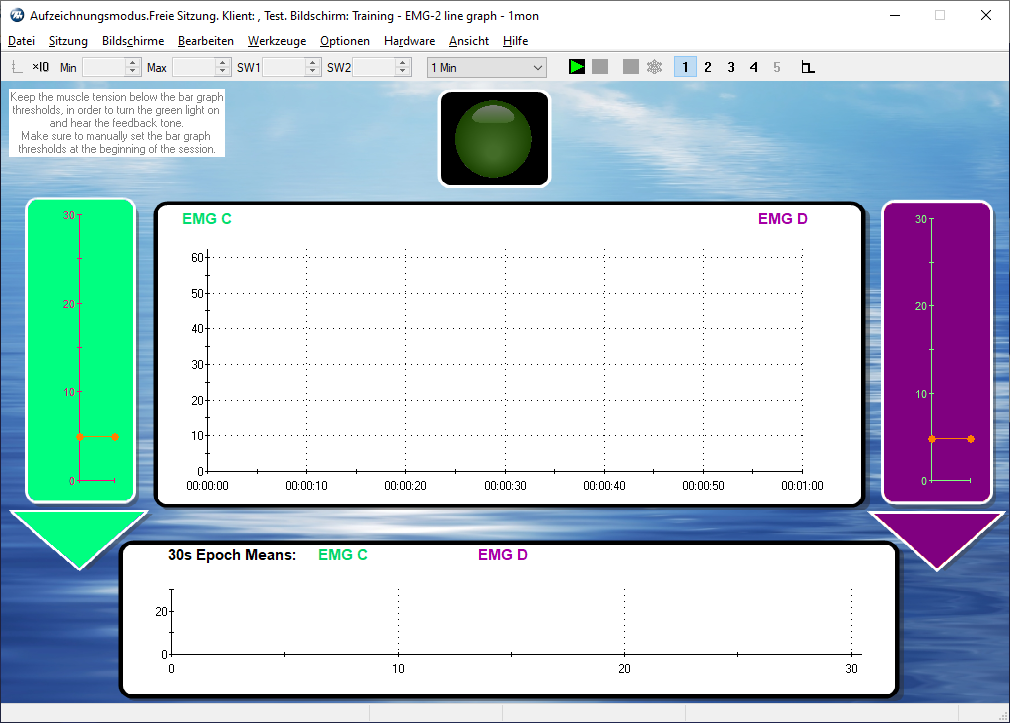Open the Bildschirme menu
This screenshot has width=1010, height=723.
tap(133, 41)
